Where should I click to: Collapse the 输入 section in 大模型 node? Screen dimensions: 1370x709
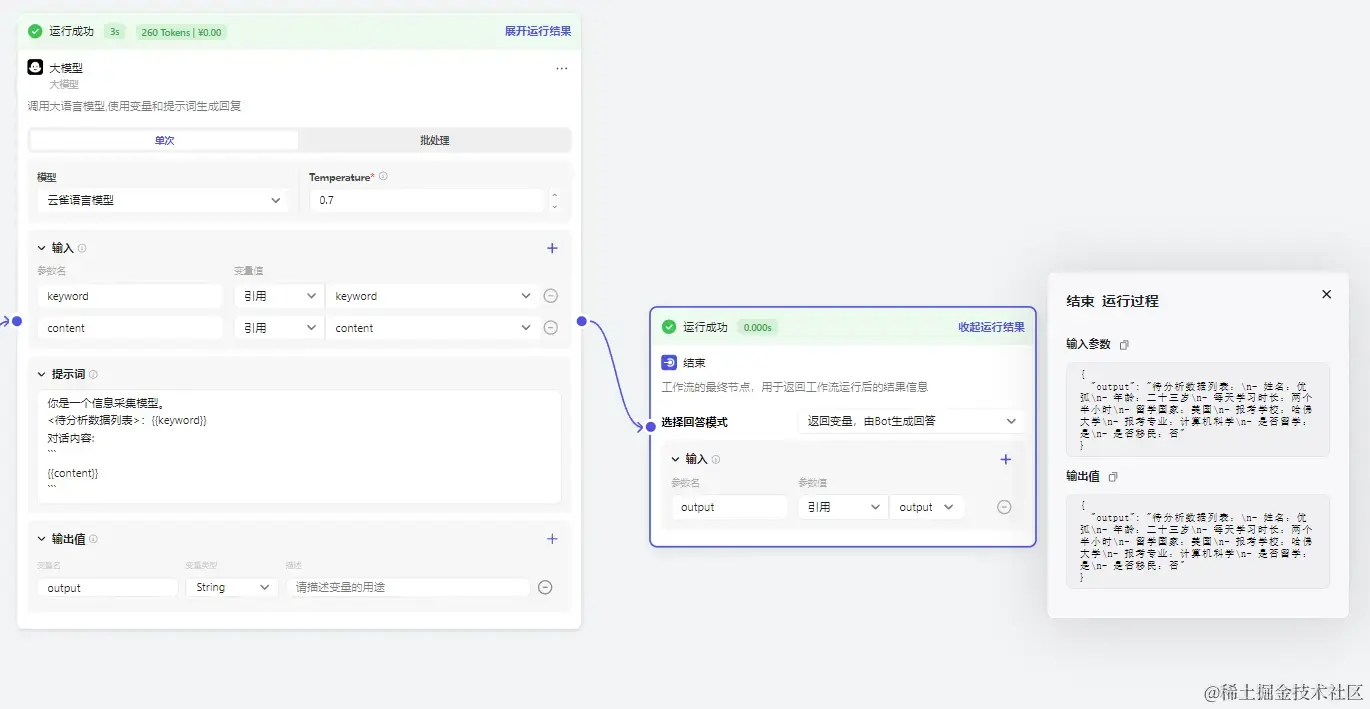(42, 248)
